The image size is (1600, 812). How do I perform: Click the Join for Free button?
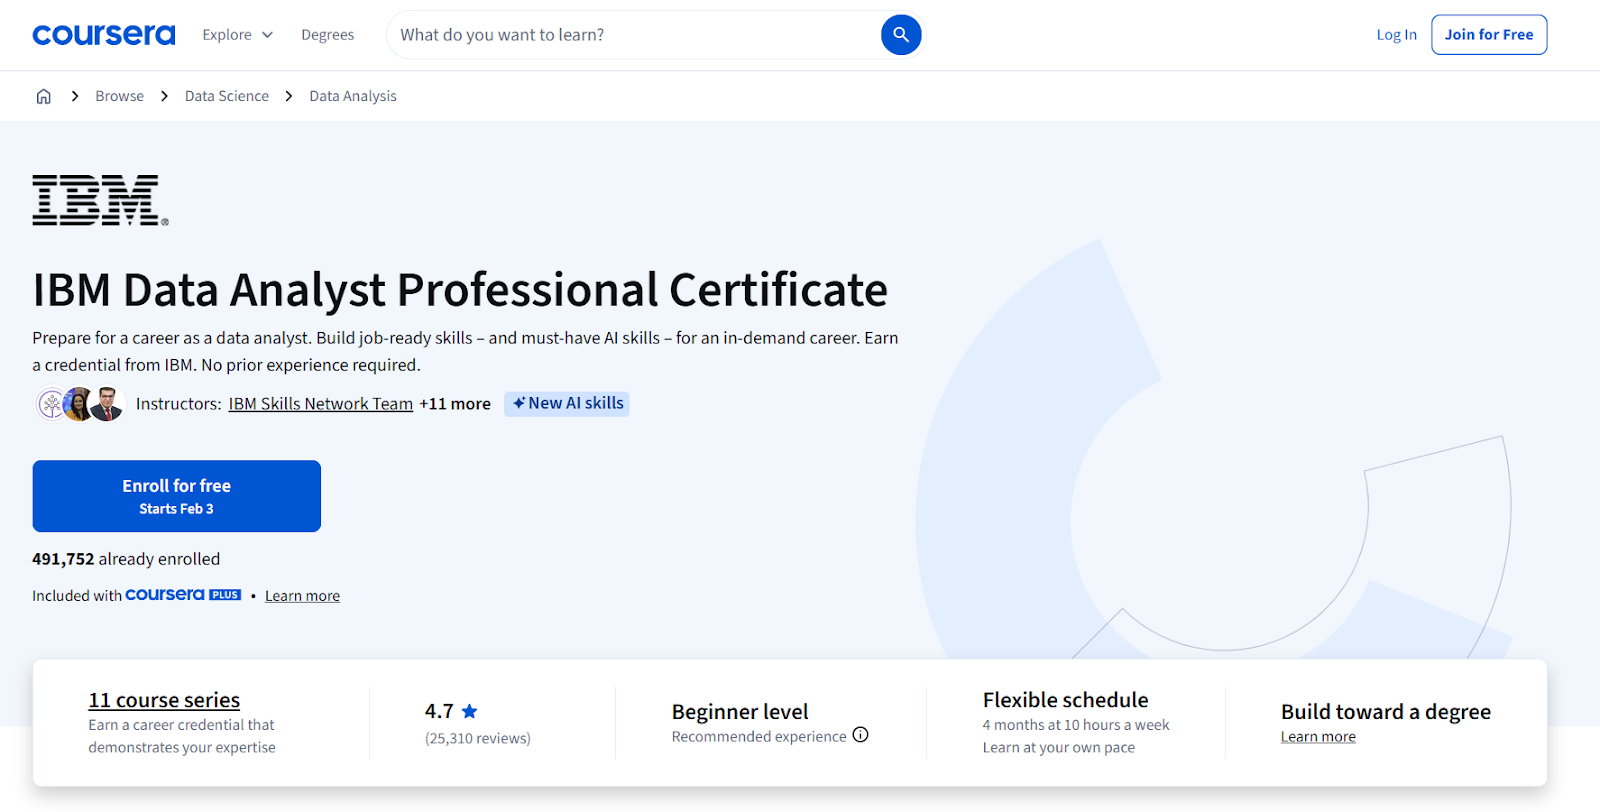tap(1489, 35)
